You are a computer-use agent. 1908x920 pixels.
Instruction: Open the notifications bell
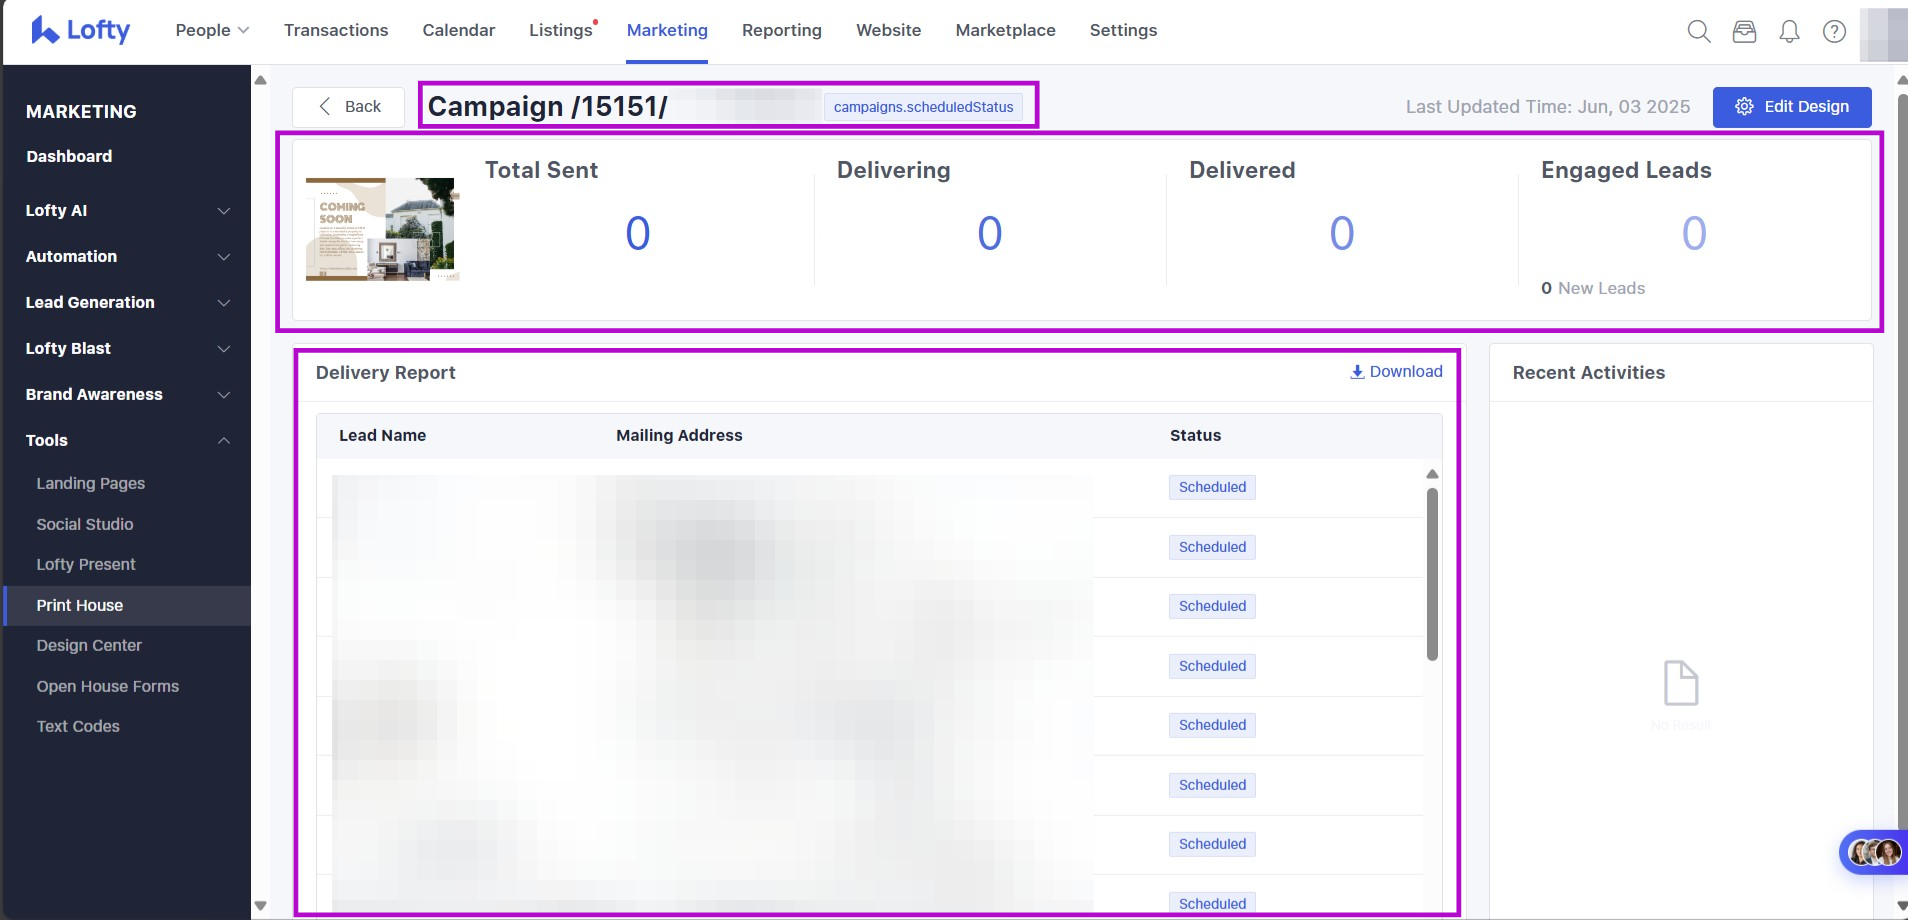[1789, 31]
